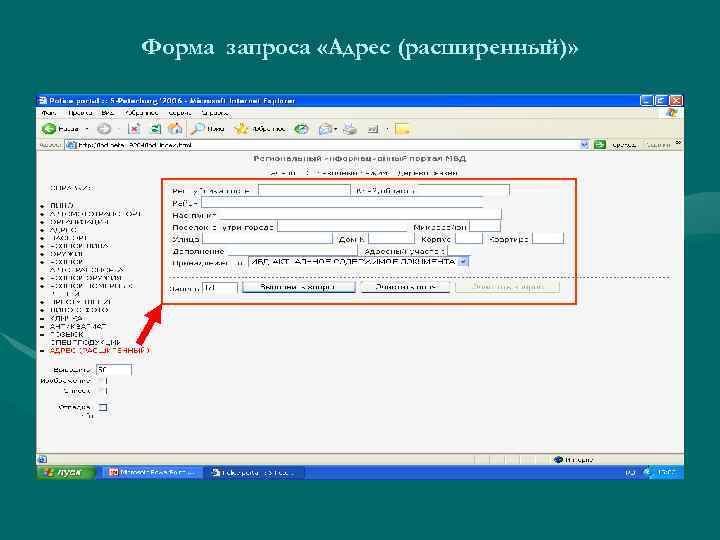
Task: Click the 'Выполнить запрос' button
Action: pyautogui.click(x=298, y=287)
